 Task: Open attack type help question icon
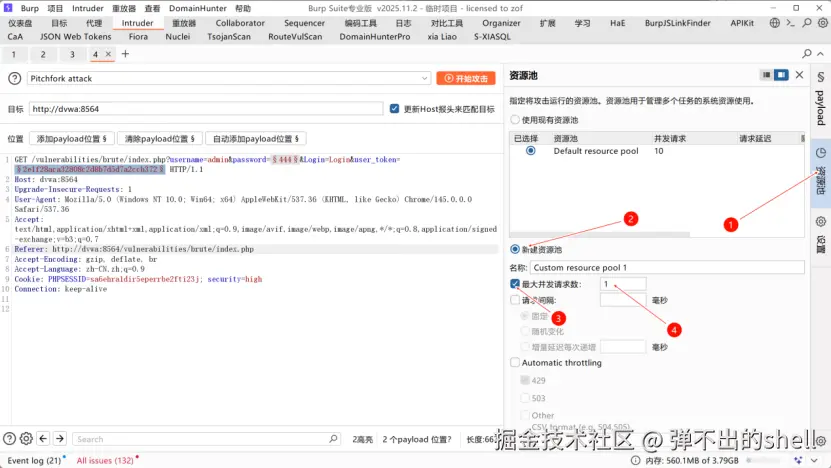pyautogui.click(x=15, y=78)
